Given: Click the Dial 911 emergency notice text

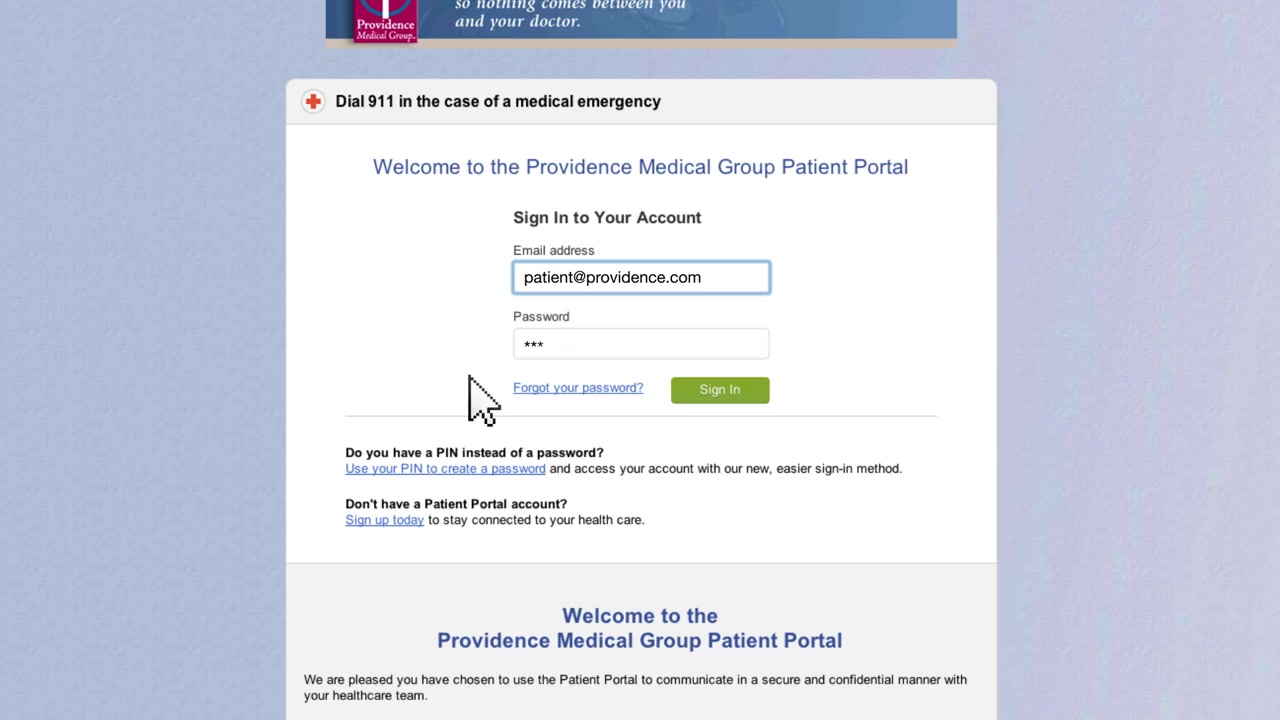Looking at the screenshot, I should tap(498, 101).
